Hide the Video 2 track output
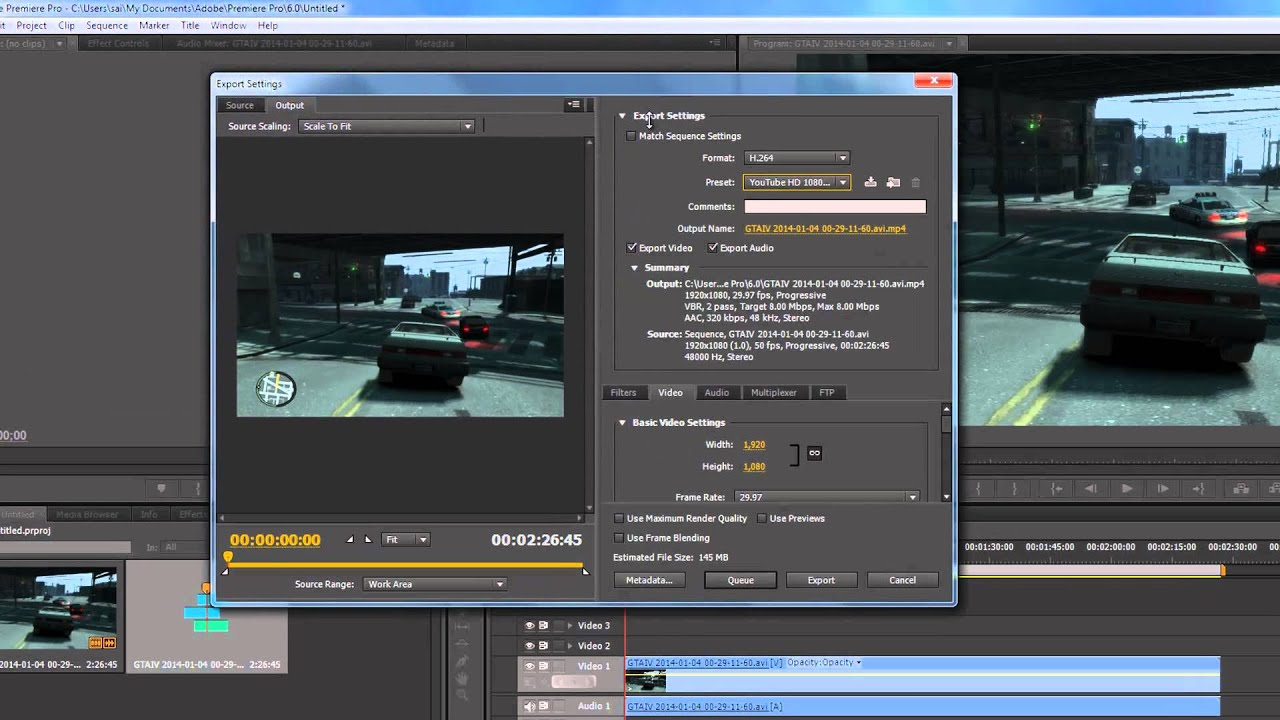 click(x=529, y=645)
